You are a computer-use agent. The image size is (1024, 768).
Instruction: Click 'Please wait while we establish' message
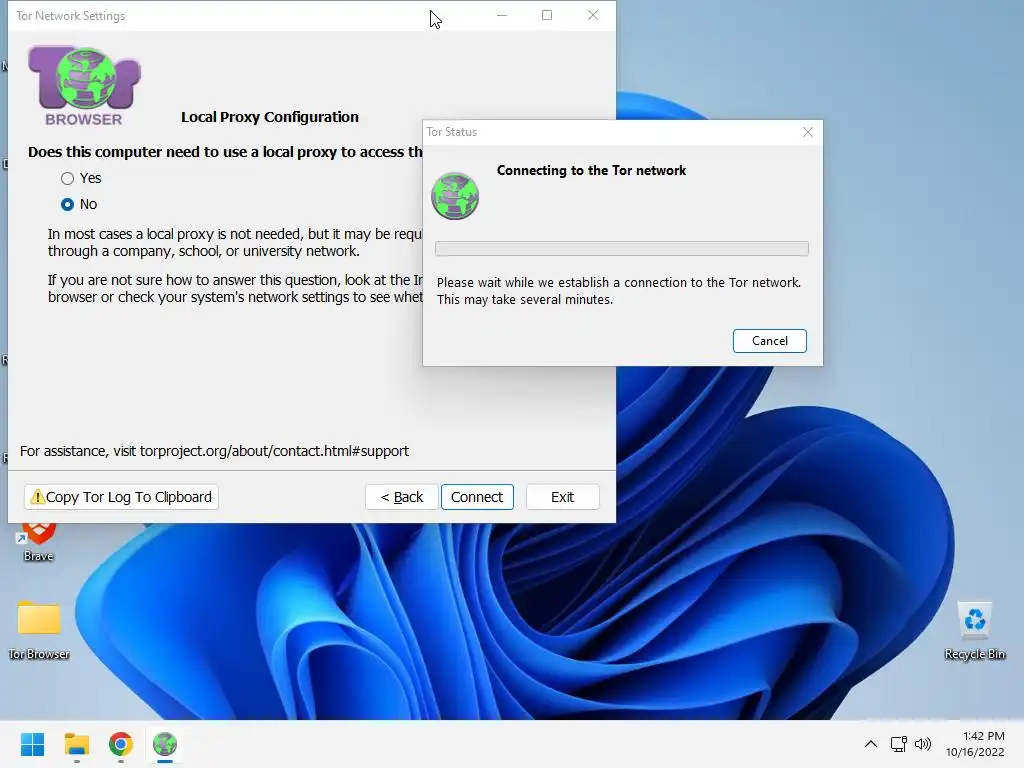pyautogui.click(x=618, y=291)
